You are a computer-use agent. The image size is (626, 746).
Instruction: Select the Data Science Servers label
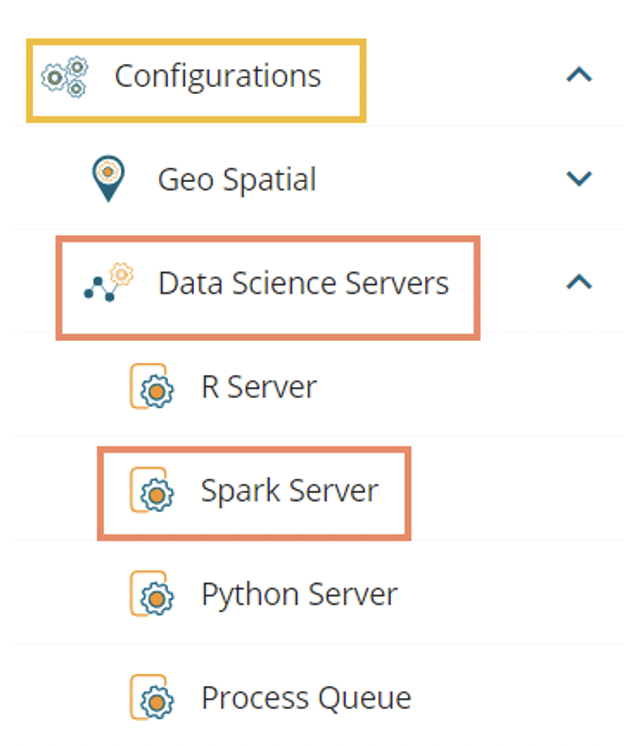pyautogui.click(x=303, y=283)
